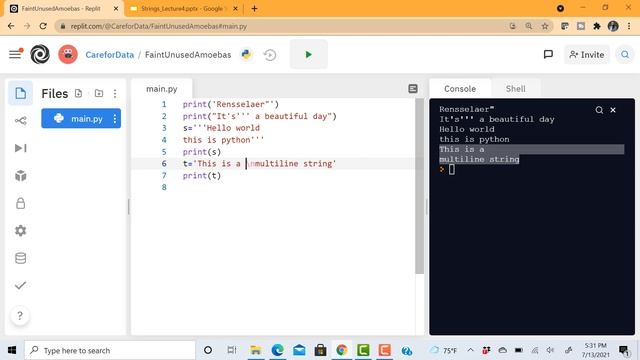Open the Database sidebar icon
640x360 pixels.
coord(20,258)
